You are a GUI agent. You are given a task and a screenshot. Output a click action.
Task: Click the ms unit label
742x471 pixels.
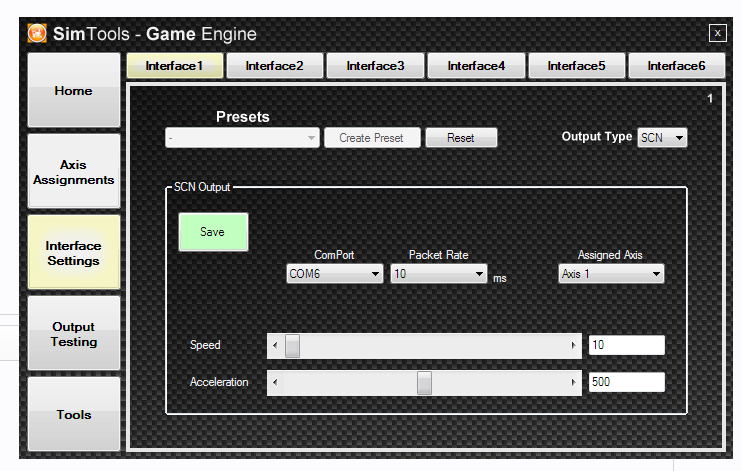(x=500, y=278)
